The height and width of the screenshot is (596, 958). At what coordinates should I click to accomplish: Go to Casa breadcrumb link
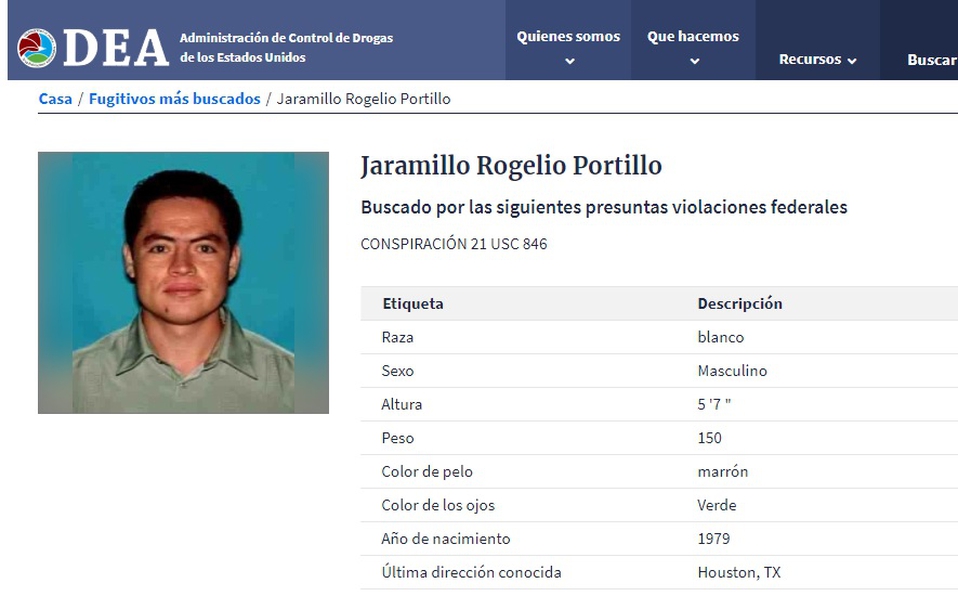(55, 99)
